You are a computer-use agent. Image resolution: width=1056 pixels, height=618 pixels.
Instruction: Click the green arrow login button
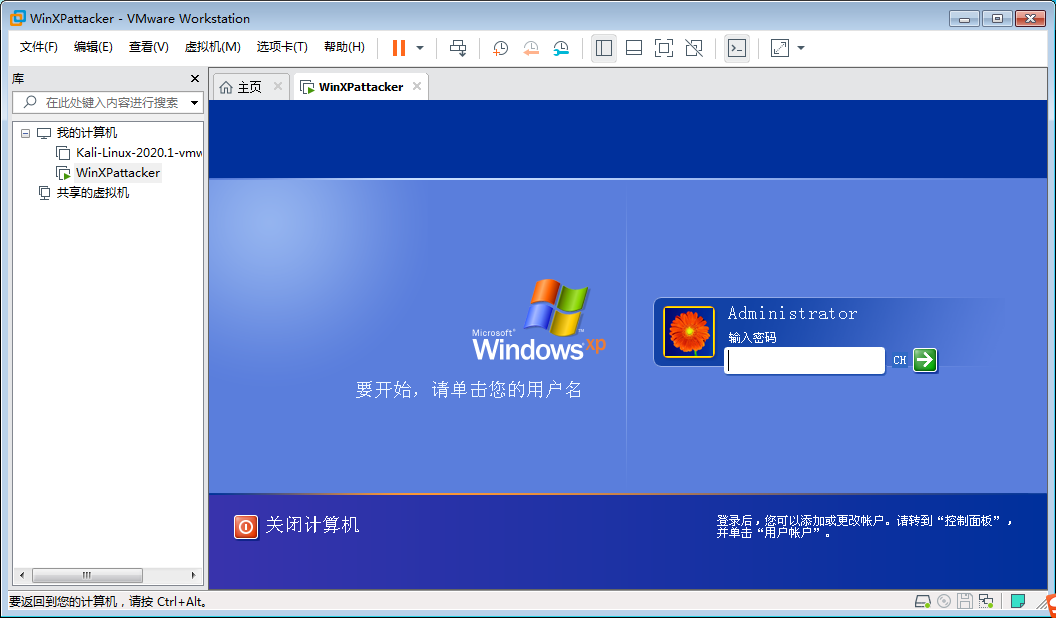(925, 359)
